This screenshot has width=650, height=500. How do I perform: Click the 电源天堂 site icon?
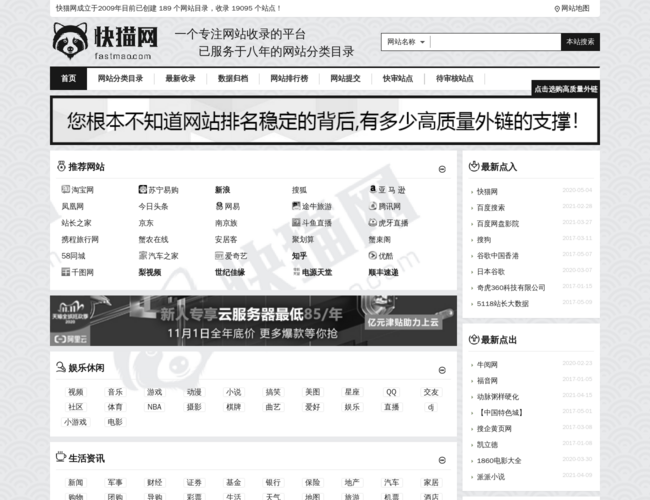(x=296, y=272)
